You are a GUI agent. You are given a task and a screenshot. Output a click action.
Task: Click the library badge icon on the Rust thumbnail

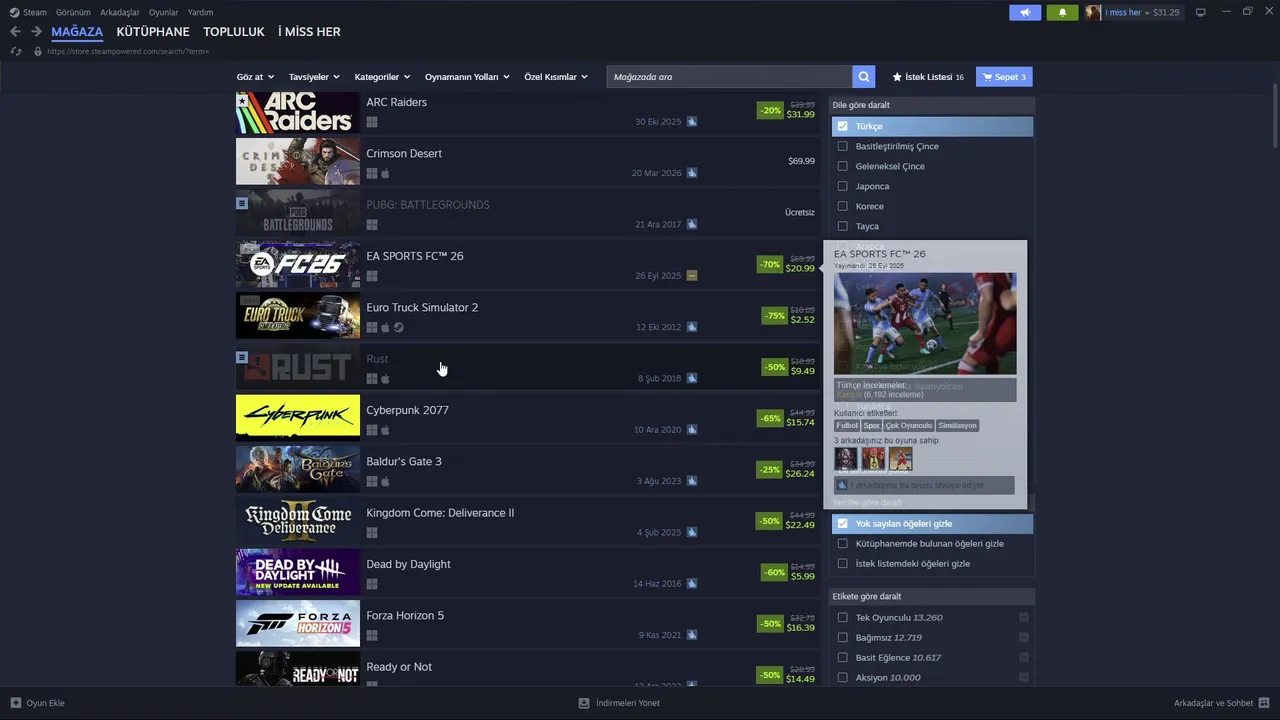[x=242, y=357]
